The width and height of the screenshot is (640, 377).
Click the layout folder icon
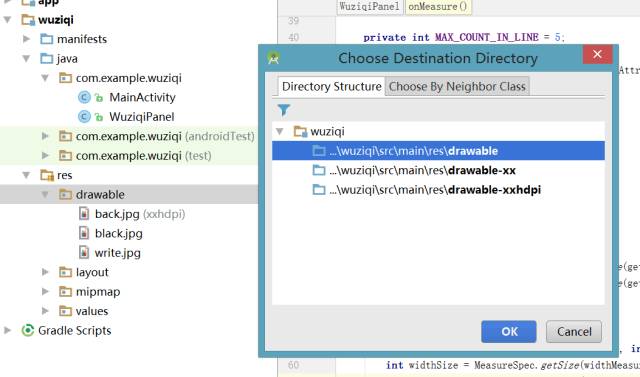pyautogui.click(x=65, y=272)
